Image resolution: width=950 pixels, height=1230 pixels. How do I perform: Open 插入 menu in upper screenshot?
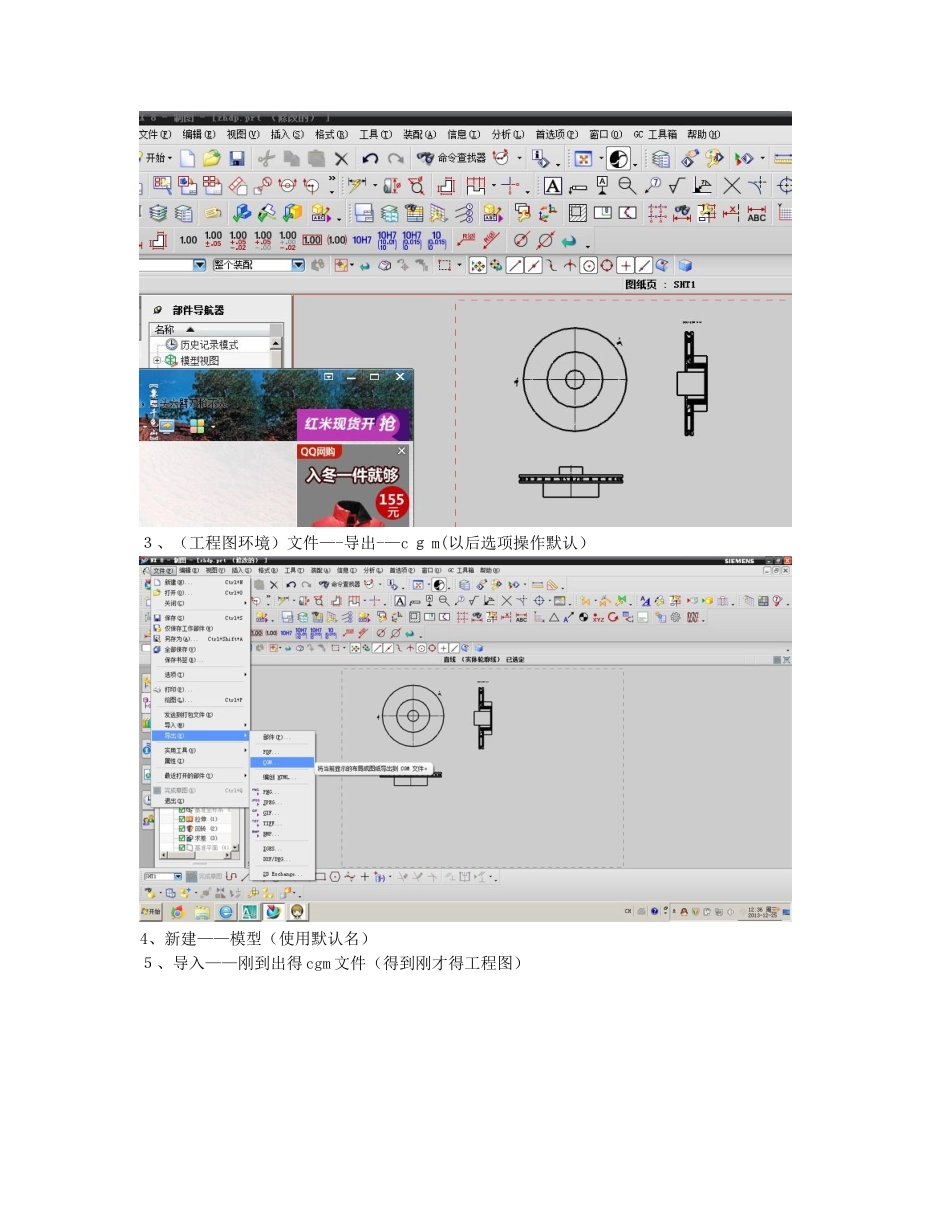(x=286, y=134)
